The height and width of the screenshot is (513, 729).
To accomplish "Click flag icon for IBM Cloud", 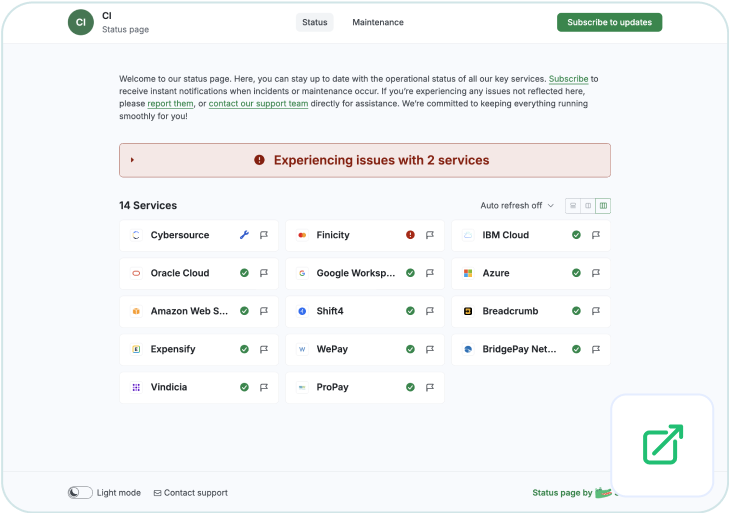I will point(596,235).
